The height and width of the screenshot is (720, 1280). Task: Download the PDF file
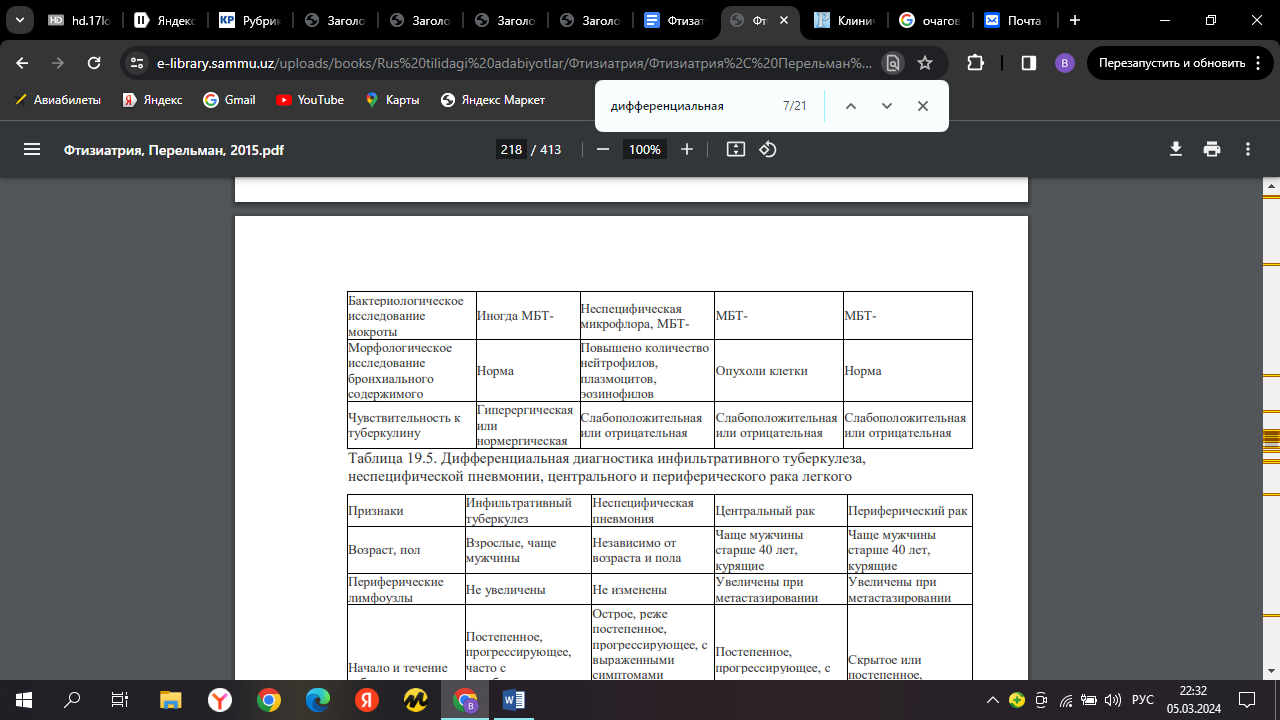click(x=1176, y=149)
